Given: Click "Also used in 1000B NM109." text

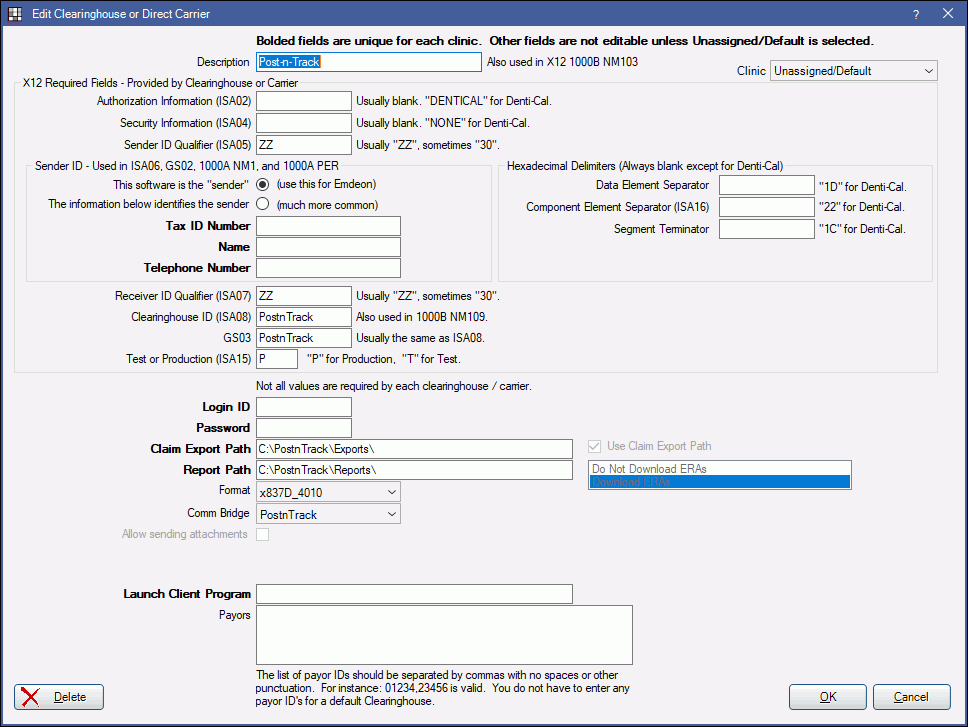Looking at the screenshot, I should [x=422, y=317].
